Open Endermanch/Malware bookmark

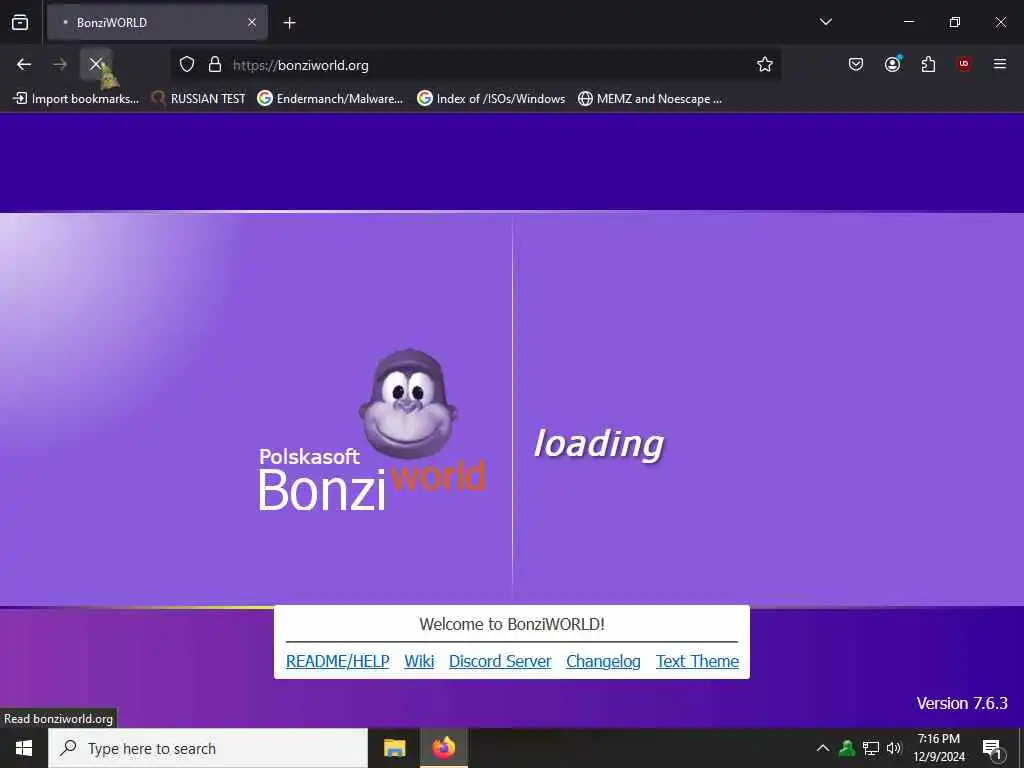pyautogui.click(x=330, y=99)
